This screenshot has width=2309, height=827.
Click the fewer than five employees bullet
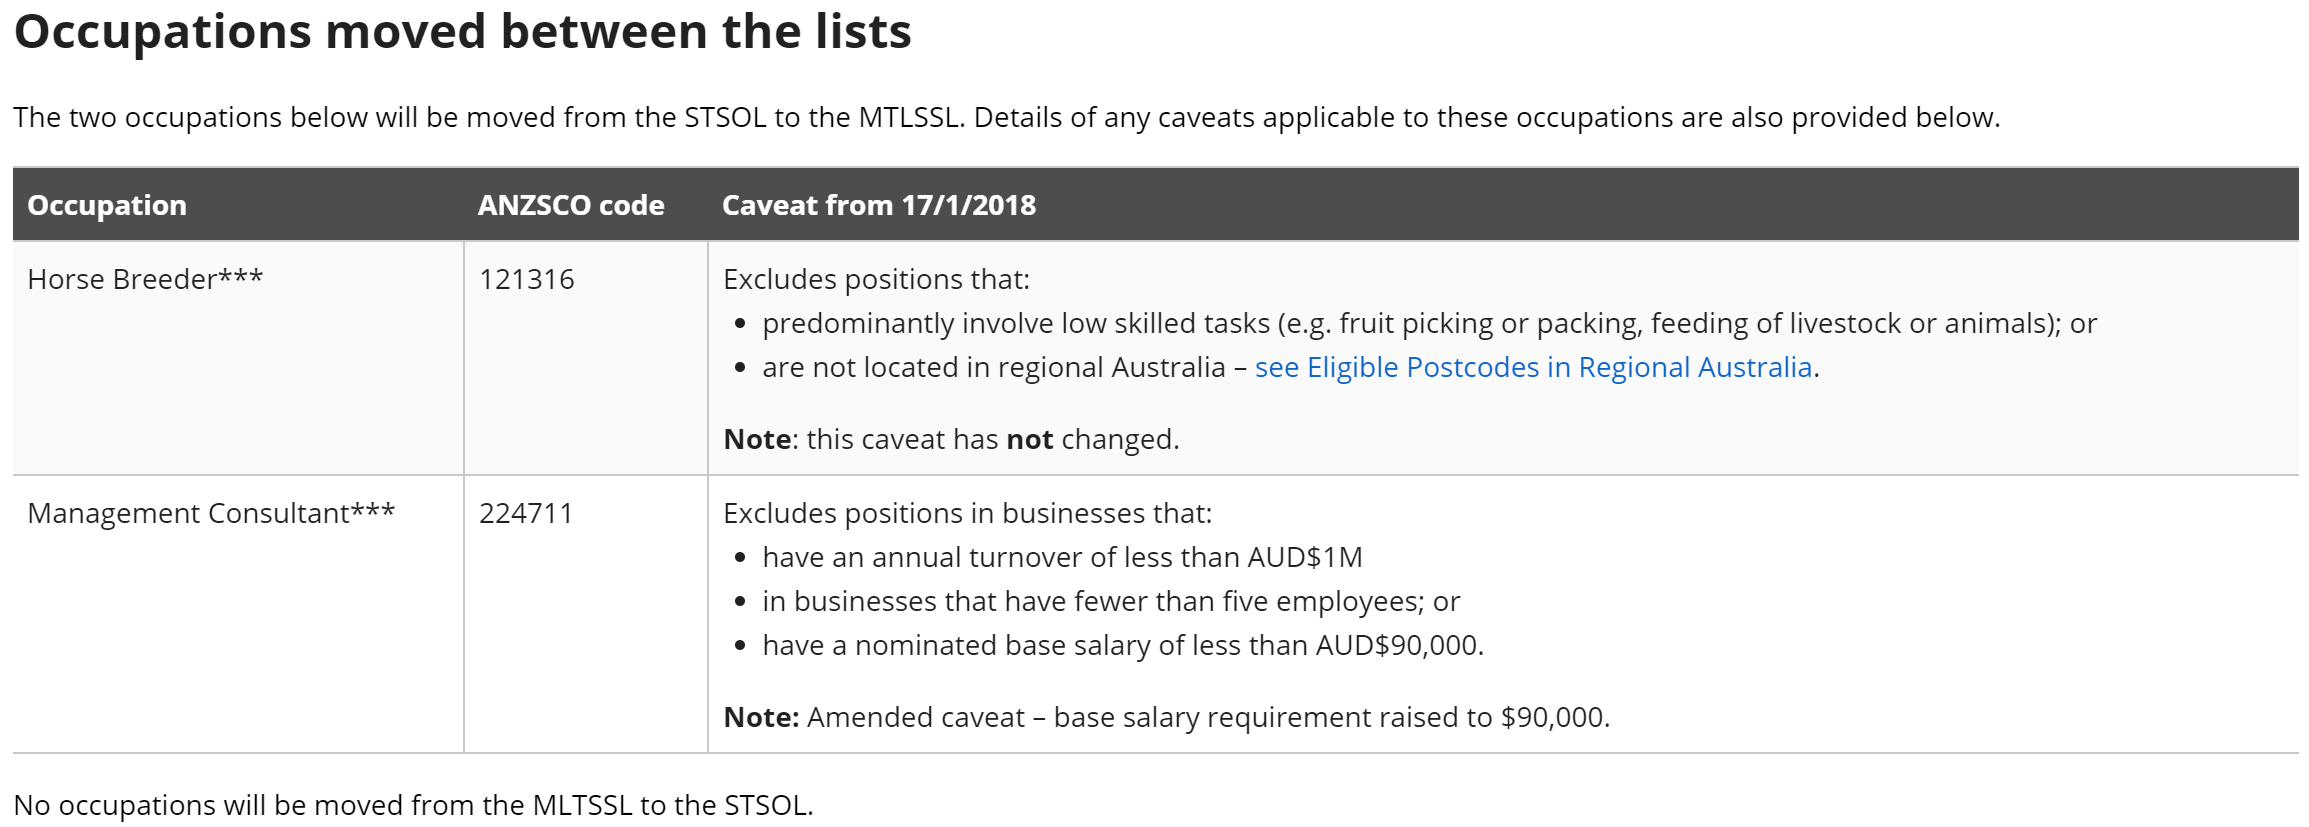1110,601
